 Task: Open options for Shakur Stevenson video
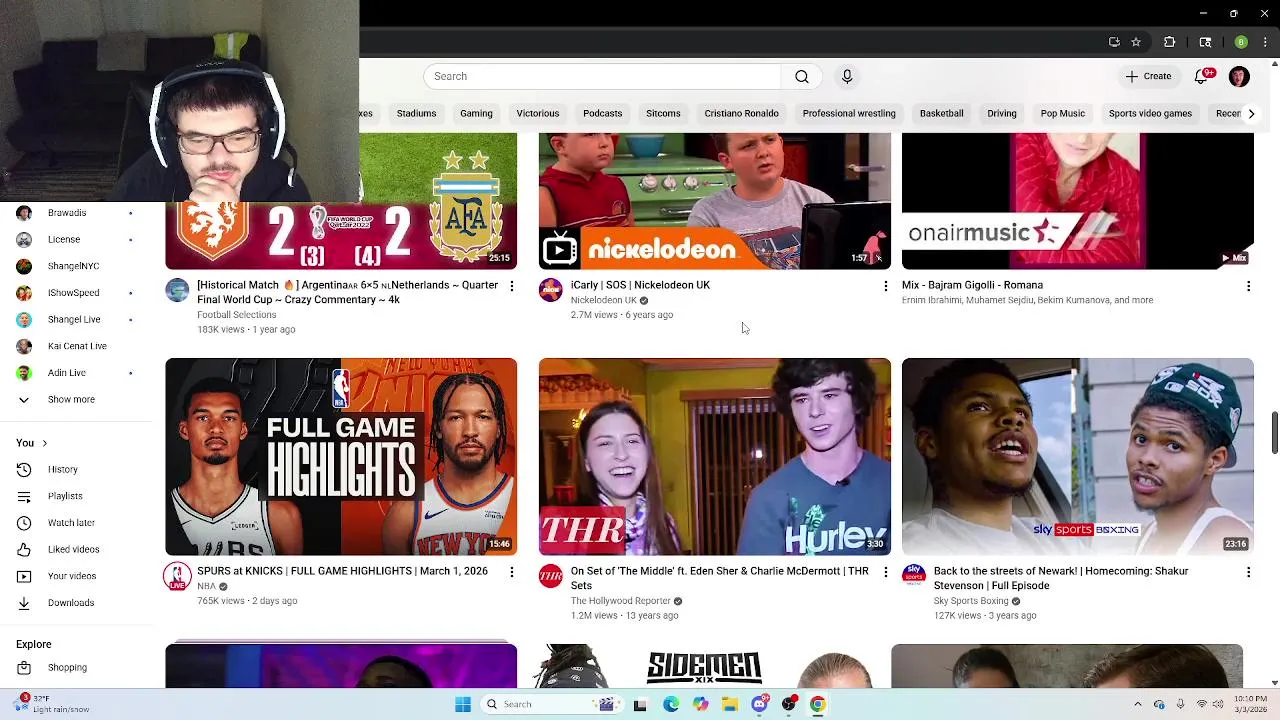pyautogui.click(x=1248, y=572)
